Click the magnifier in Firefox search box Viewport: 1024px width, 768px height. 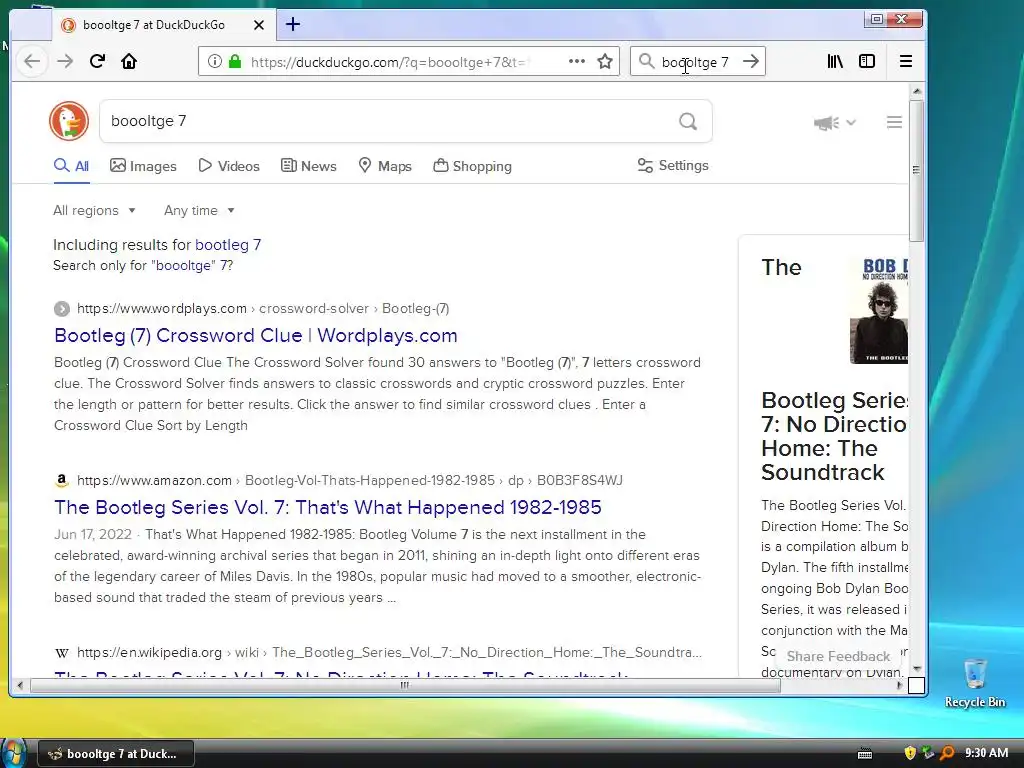pyautogui.click(x=647, y=61)
